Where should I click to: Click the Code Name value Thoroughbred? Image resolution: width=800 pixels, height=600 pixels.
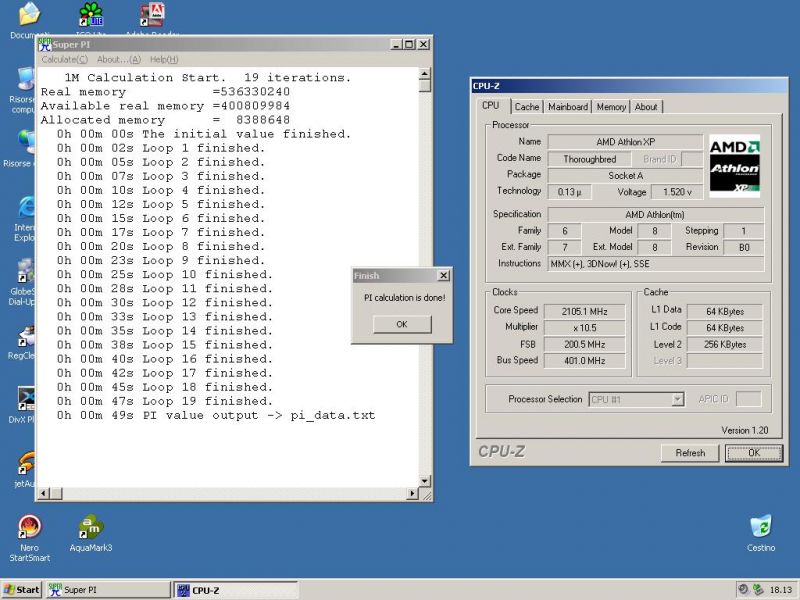pos(590,159)
